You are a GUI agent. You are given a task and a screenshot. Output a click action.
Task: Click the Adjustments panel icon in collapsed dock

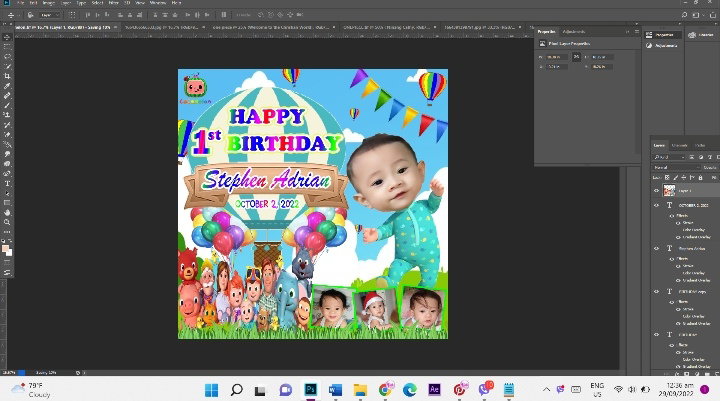point(649,45)
